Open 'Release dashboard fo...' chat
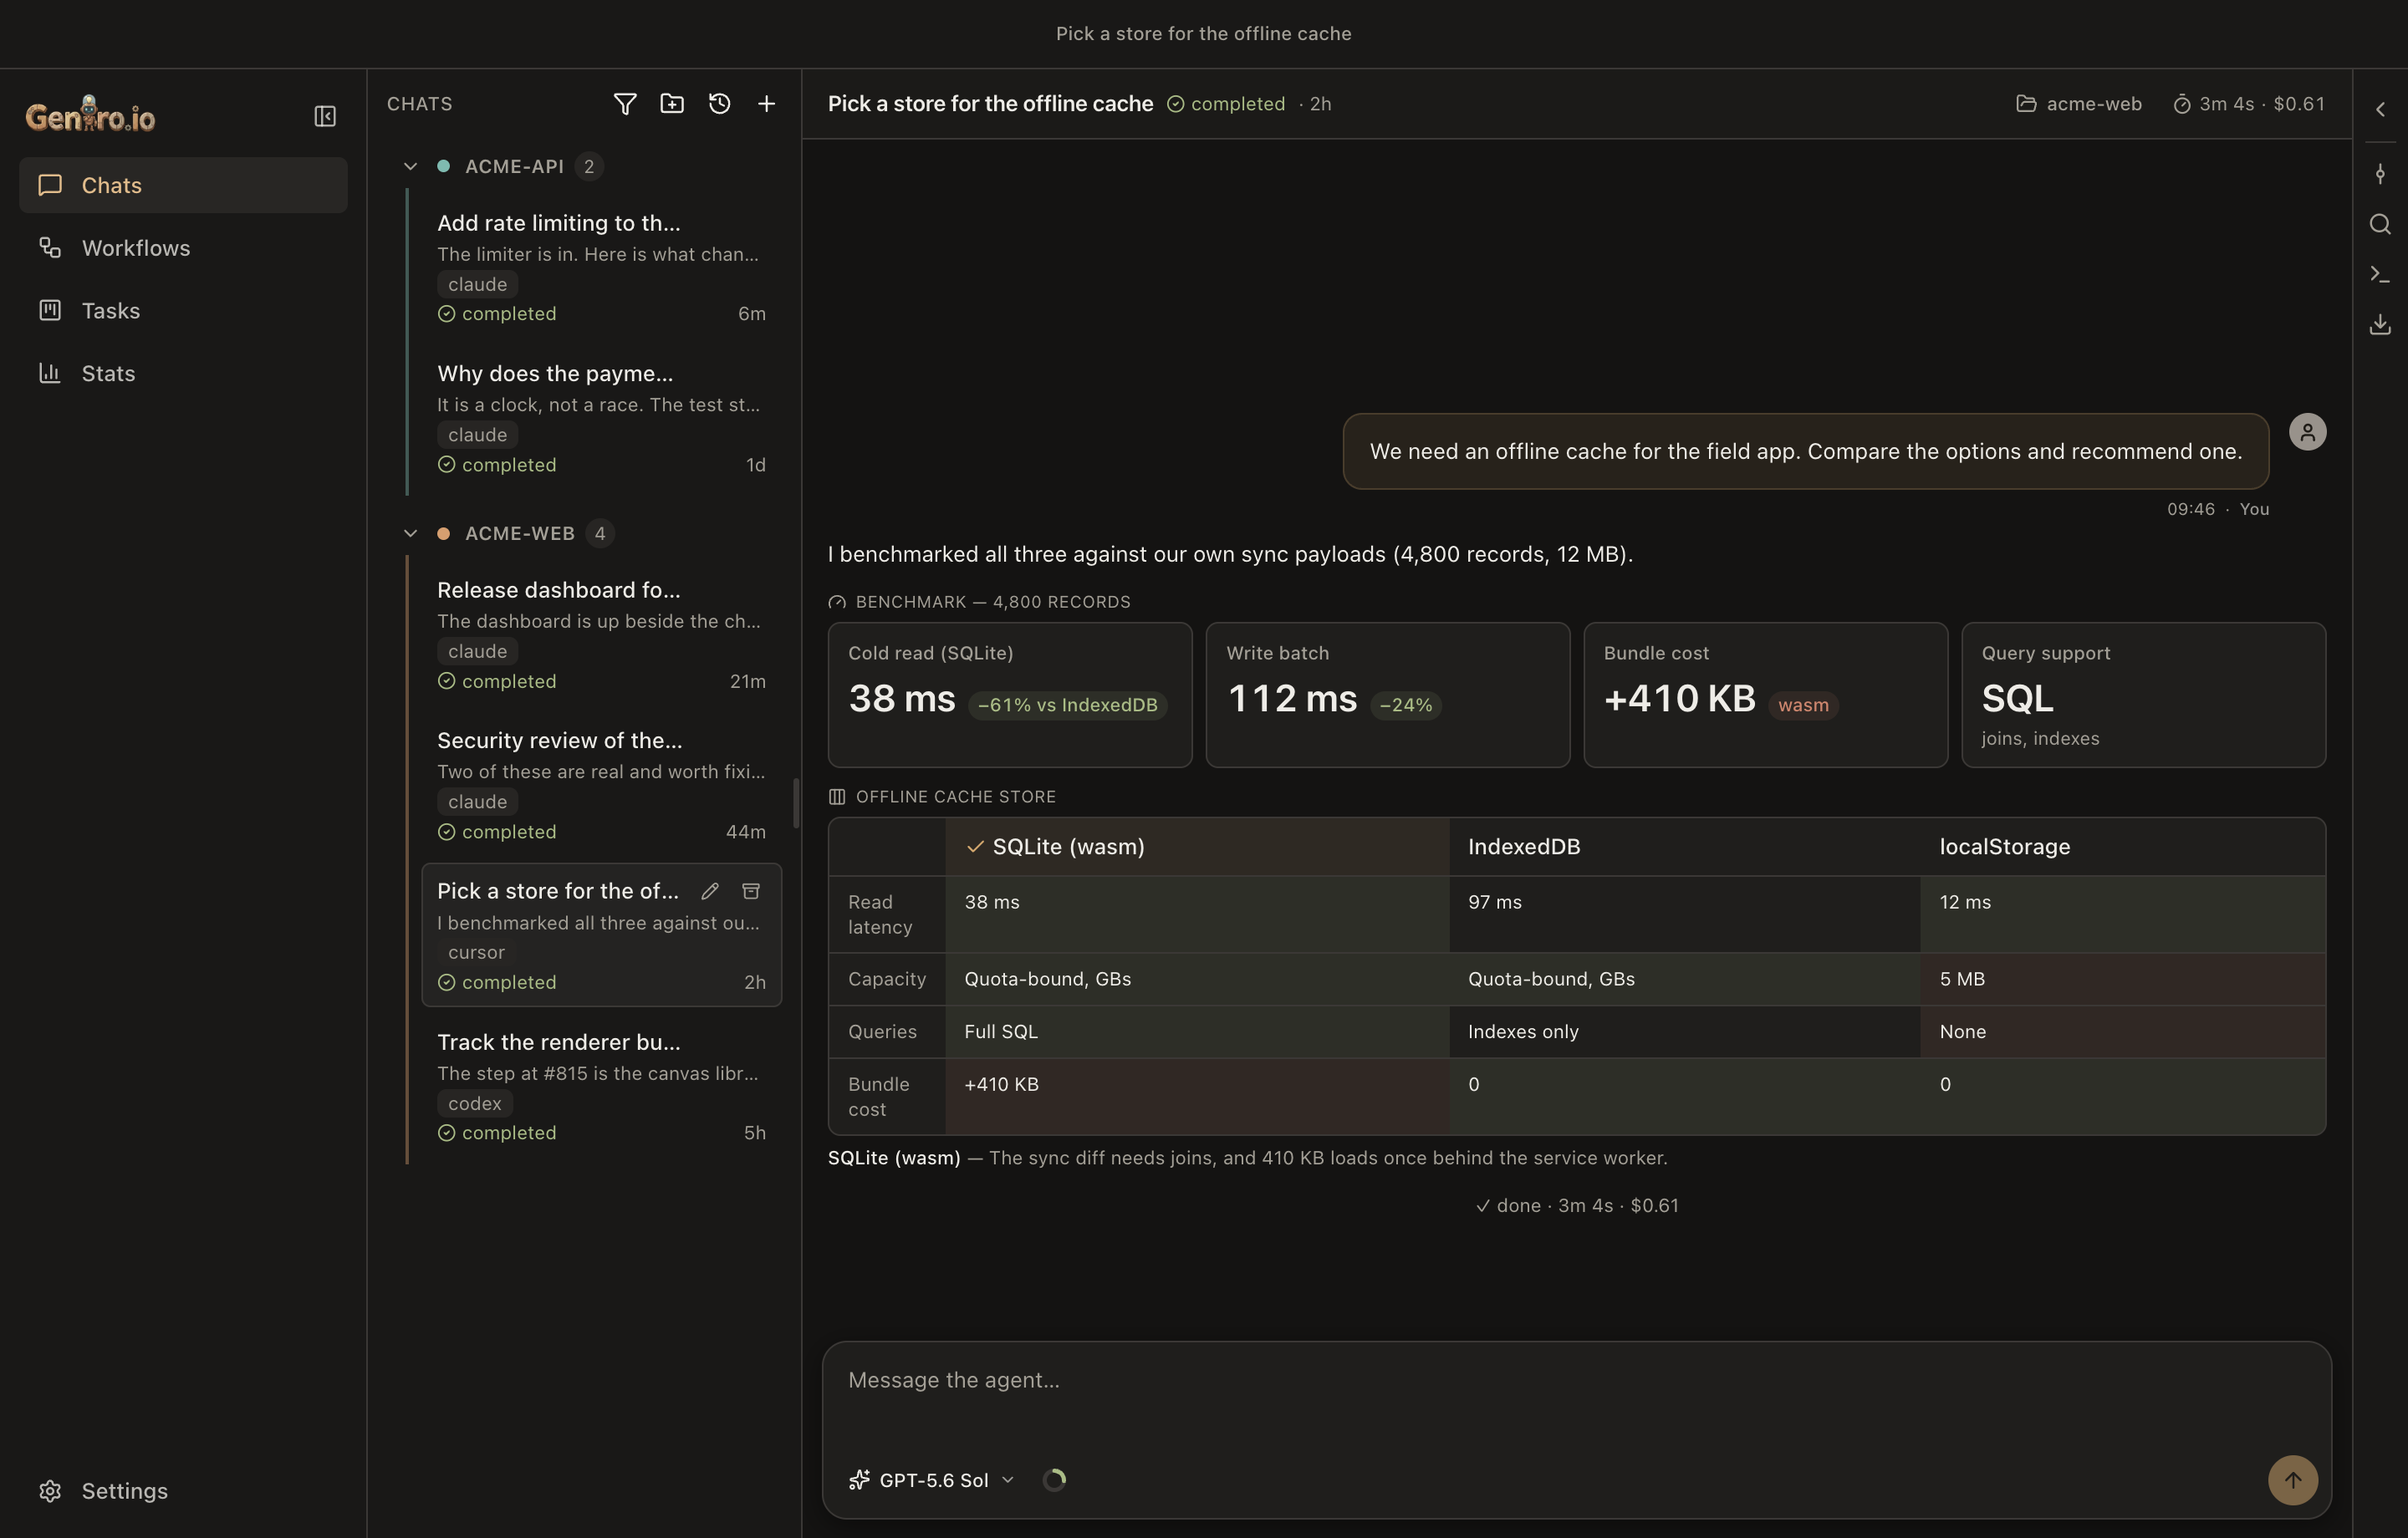Viewport: 2408px width, 1538px height. tap(601, 635)
